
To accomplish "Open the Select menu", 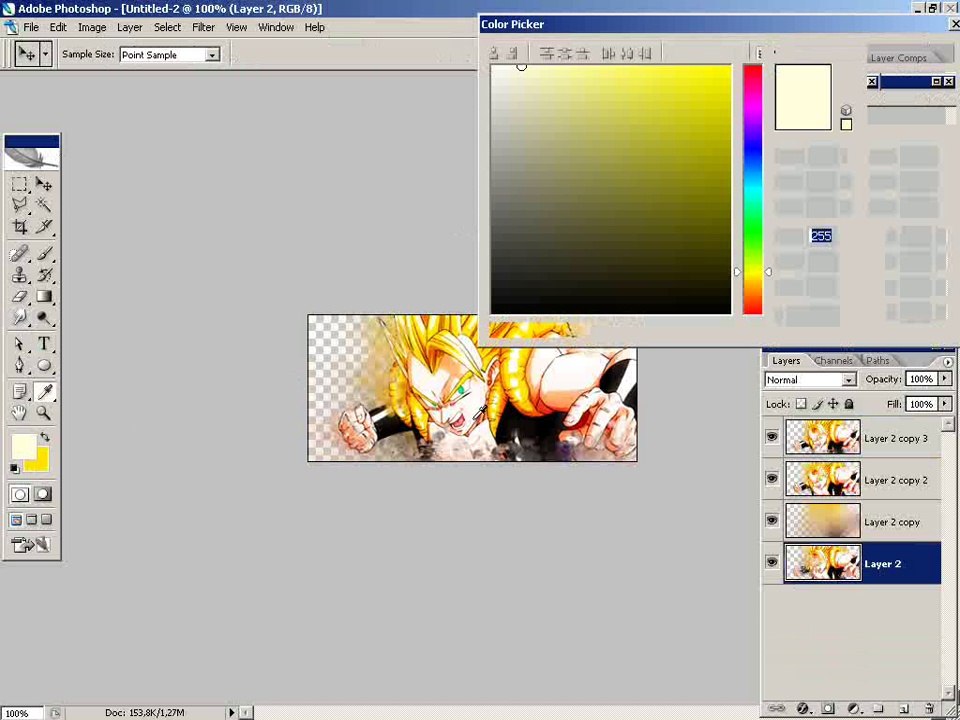I will (x=167, y=28).
